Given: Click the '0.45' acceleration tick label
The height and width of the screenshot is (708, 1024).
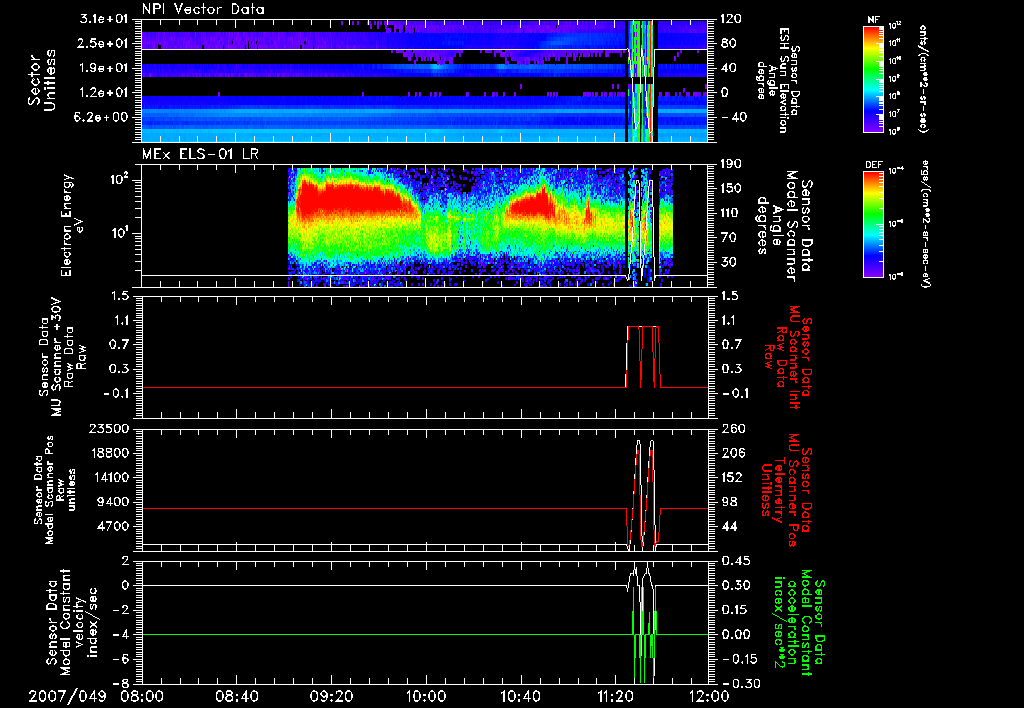Looking at the screenshot, I should pyautogui.click(x=735, y=561).
